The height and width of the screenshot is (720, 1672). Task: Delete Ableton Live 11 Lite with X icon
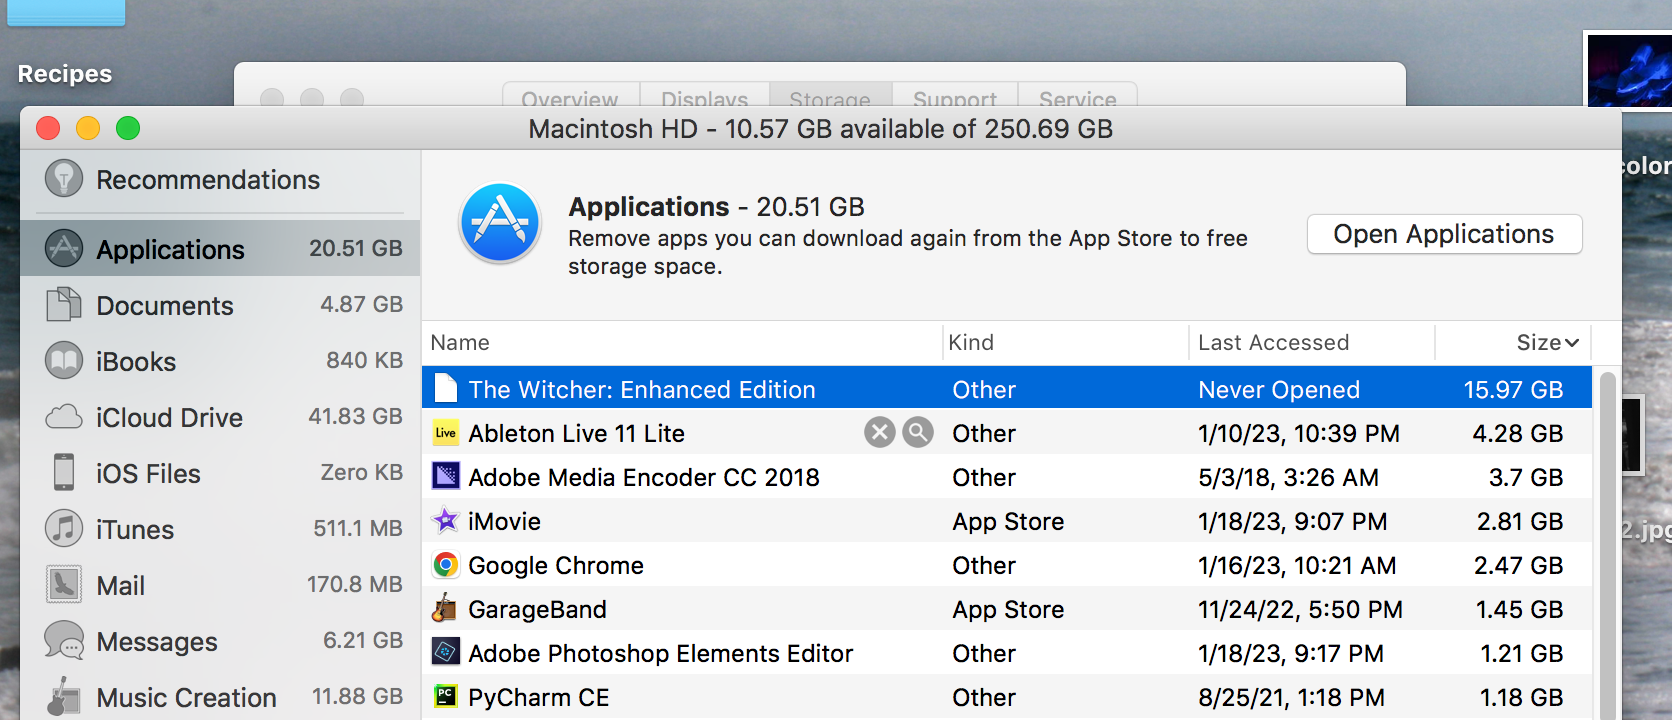[879, 433]
